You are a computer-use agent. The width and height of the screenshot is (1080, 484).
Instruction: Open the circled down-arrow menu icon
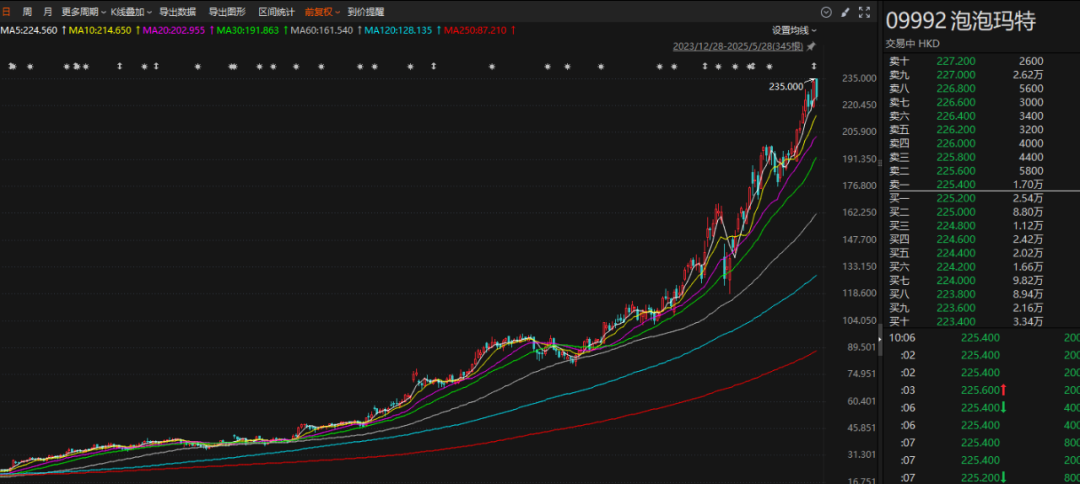click(827, 12)
